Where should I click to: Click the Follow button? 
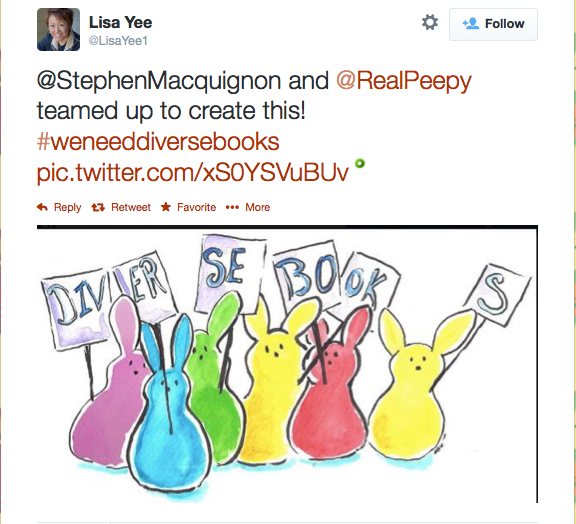point(493,24)
